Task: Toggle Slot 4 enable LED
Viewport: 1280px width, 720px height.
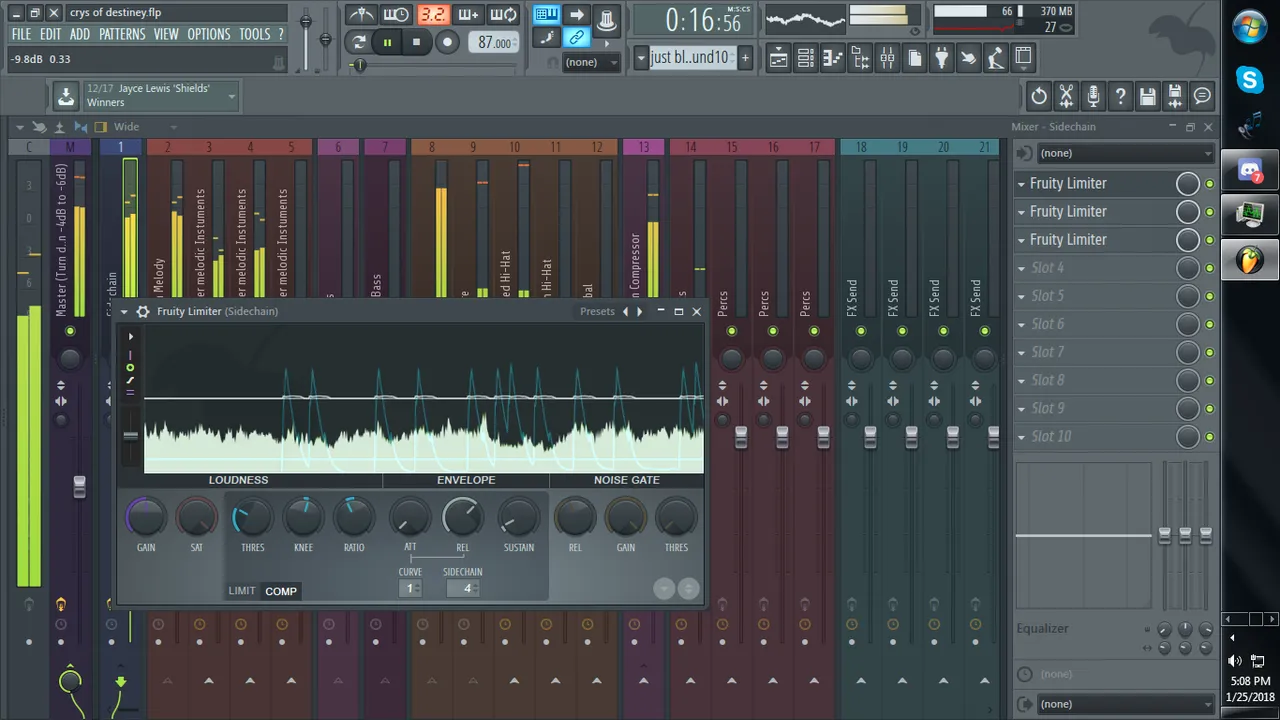Action: point(1209,268)
